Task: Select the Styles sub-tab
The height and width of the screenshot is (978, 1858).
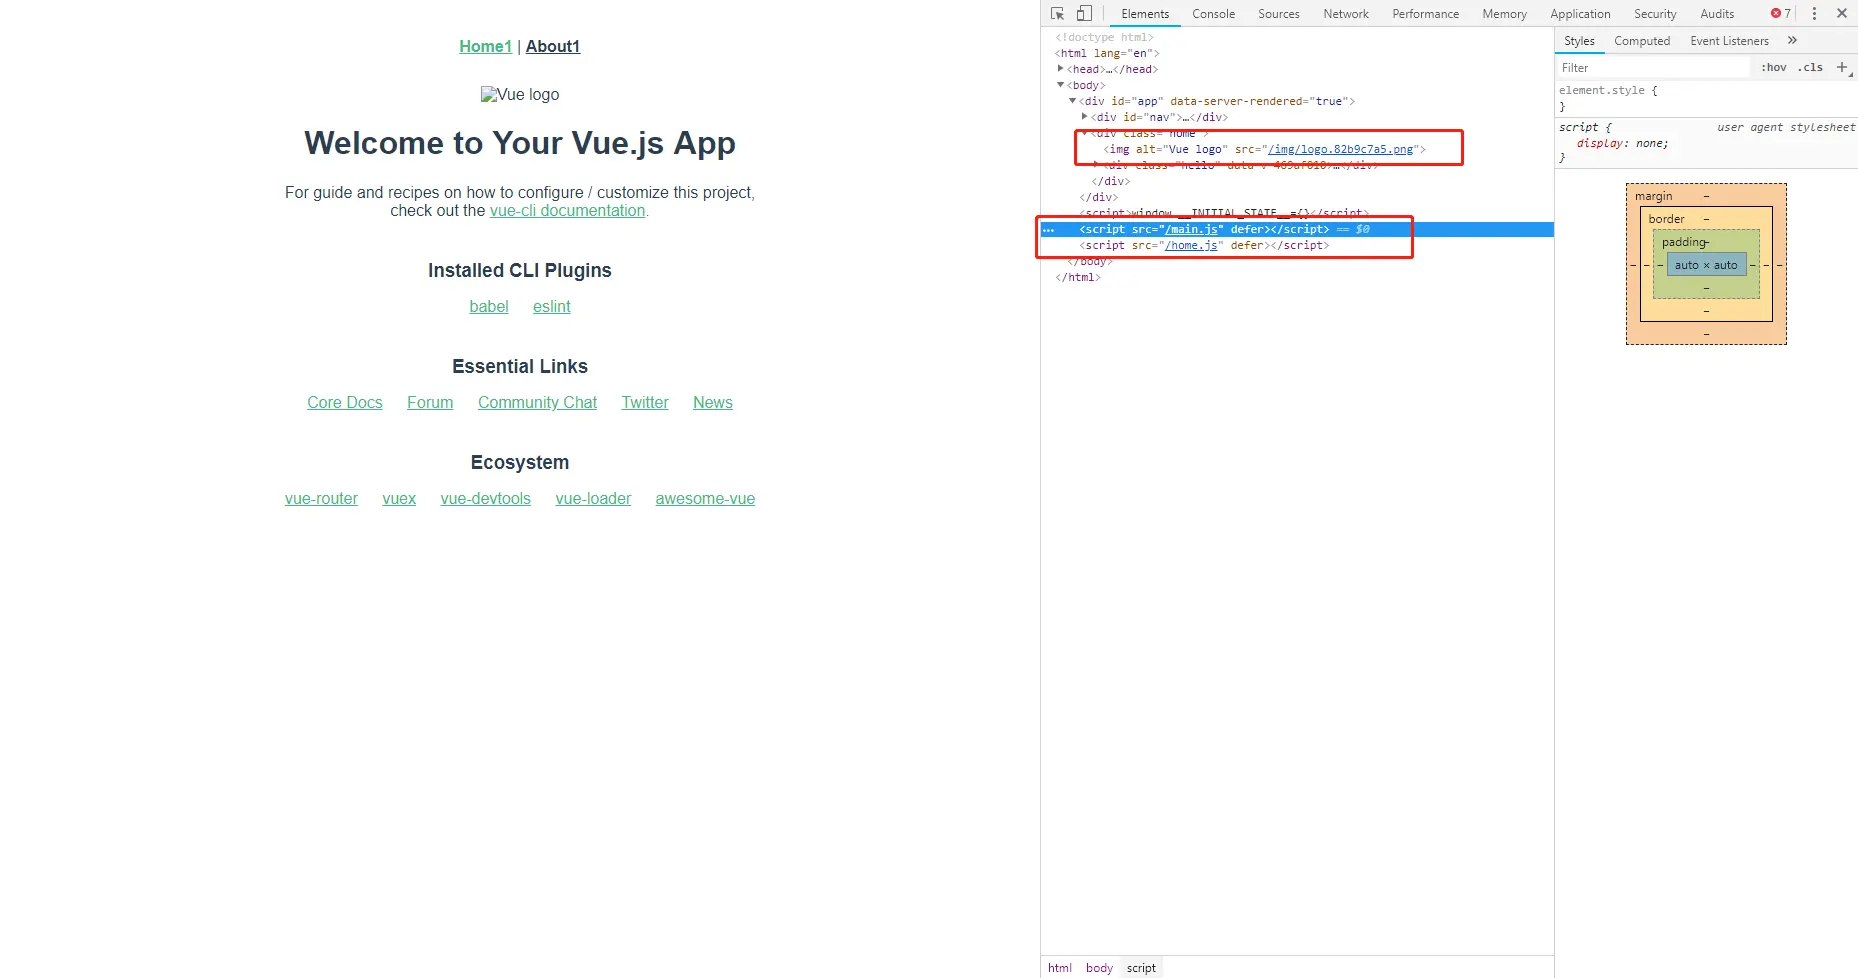Action: coord(1579,41)
